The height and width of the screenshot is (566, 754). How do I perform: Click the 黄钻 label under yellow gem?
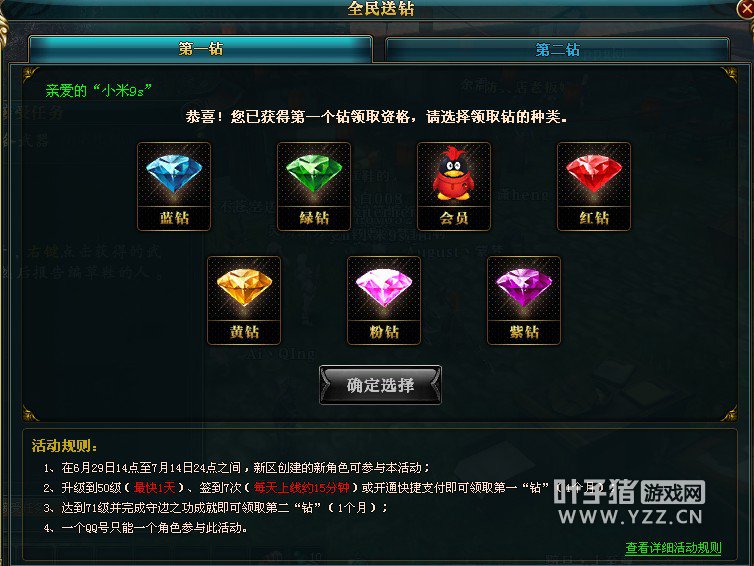pyautogui.click(x=244, y=332)
